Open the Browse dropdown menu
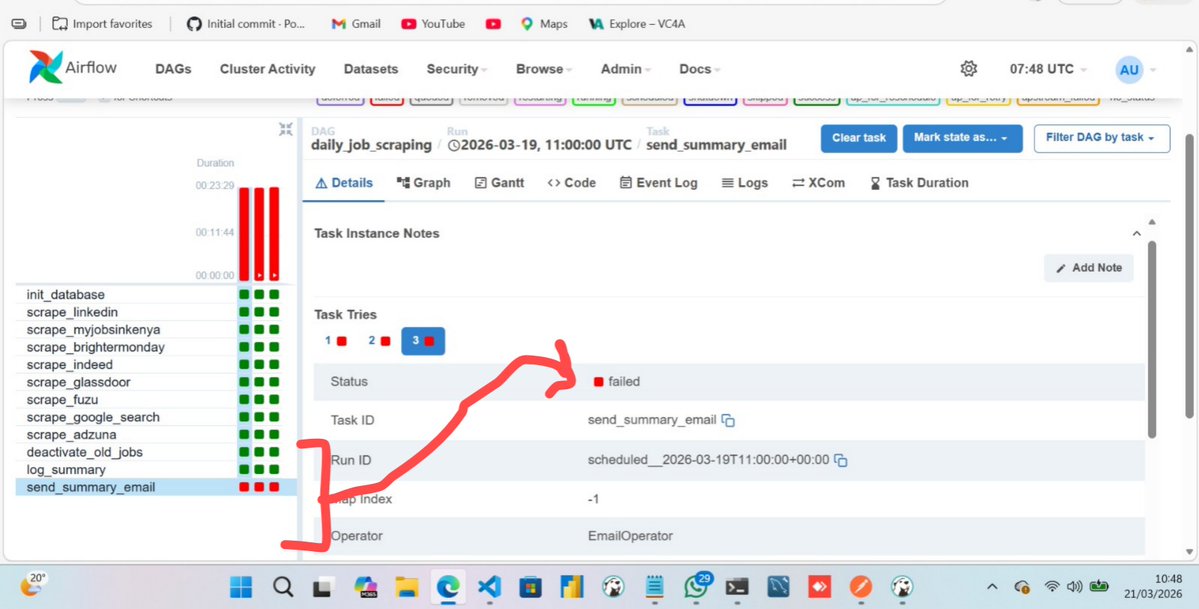This screenshot has width=1199, height=609. (544, 69)
